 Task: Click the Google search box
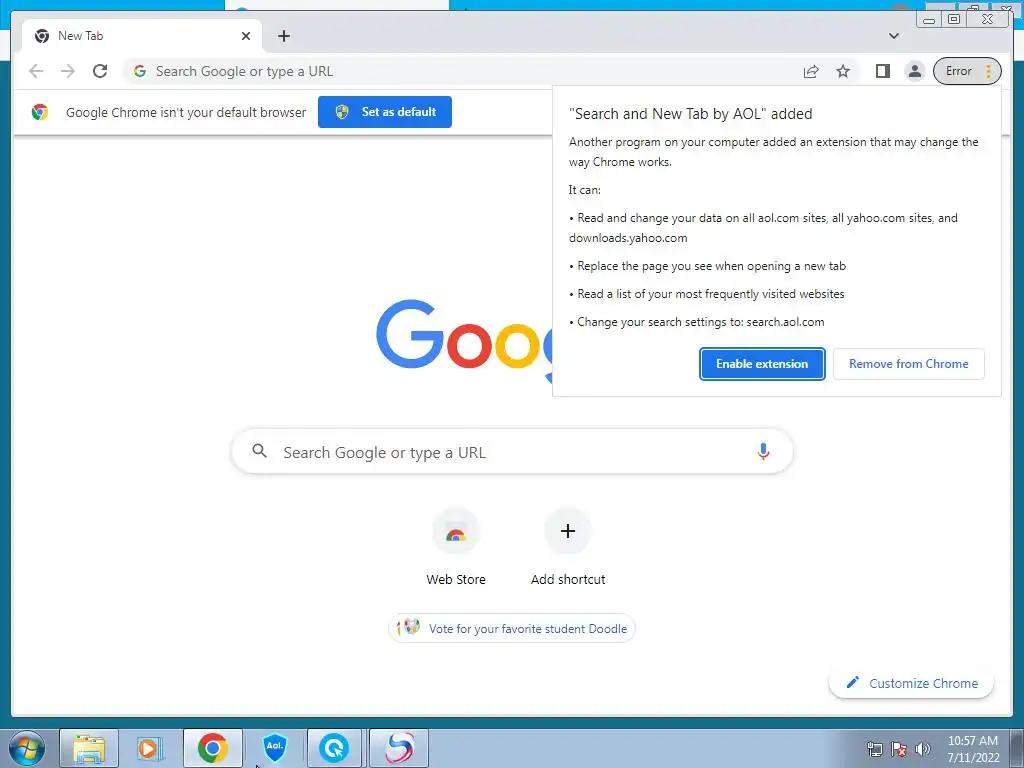(x=512, y=452)
